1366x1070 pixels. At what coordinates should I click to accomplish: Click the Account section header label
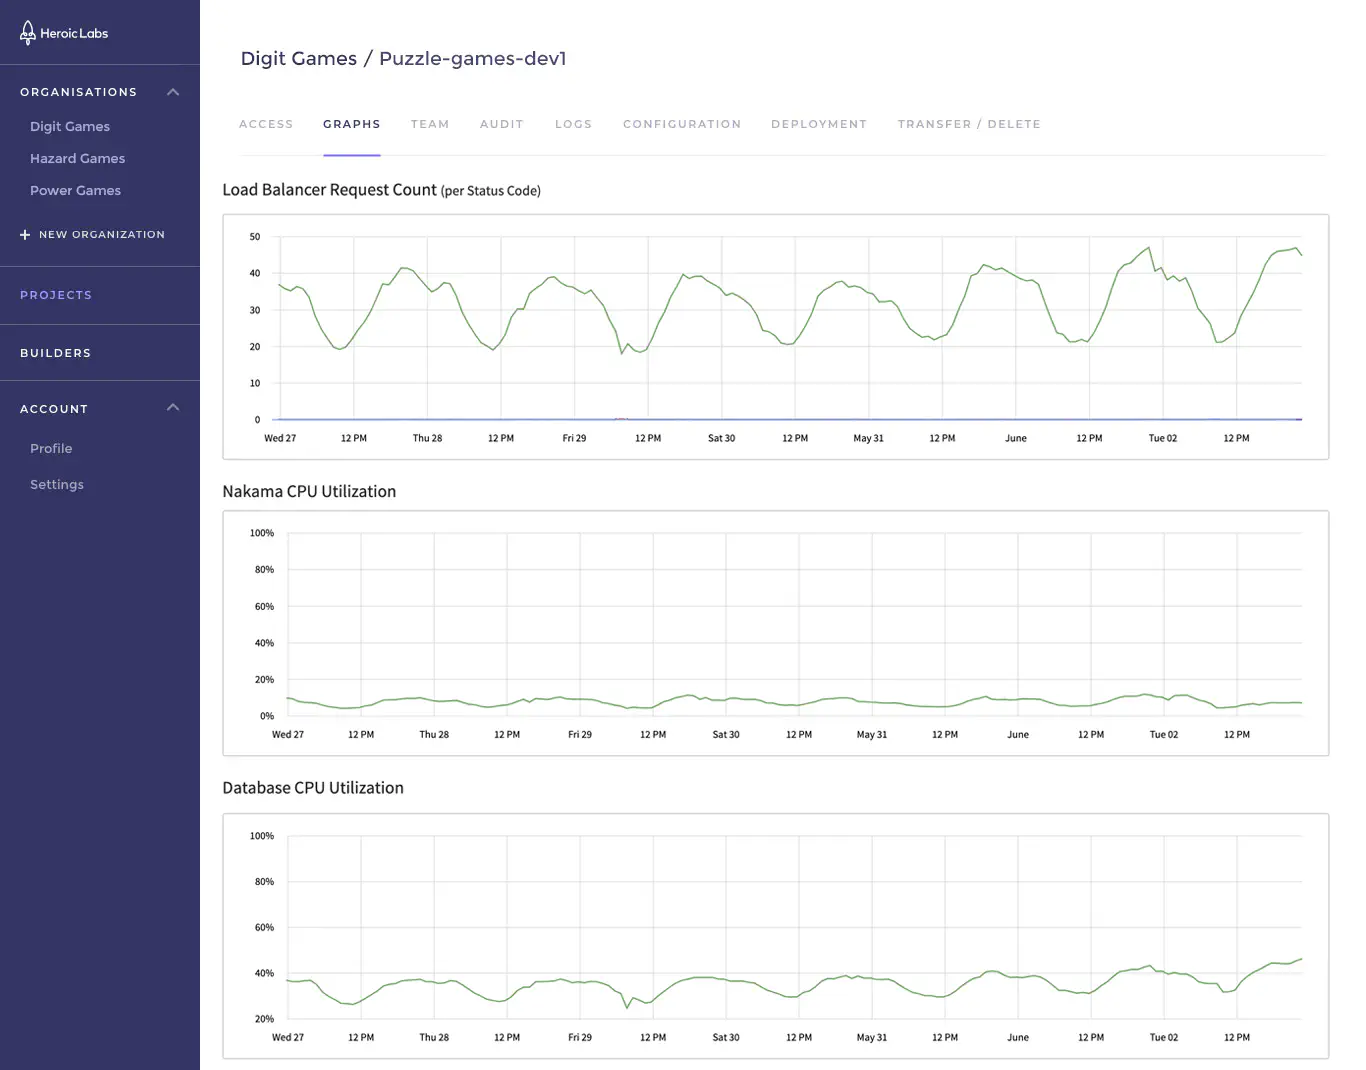click(x=54, y=409)
